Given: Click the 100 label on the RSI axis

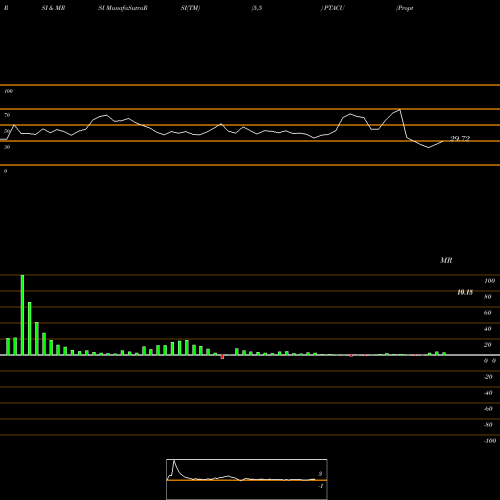Looking at the screenshot, I should [8, 91].
